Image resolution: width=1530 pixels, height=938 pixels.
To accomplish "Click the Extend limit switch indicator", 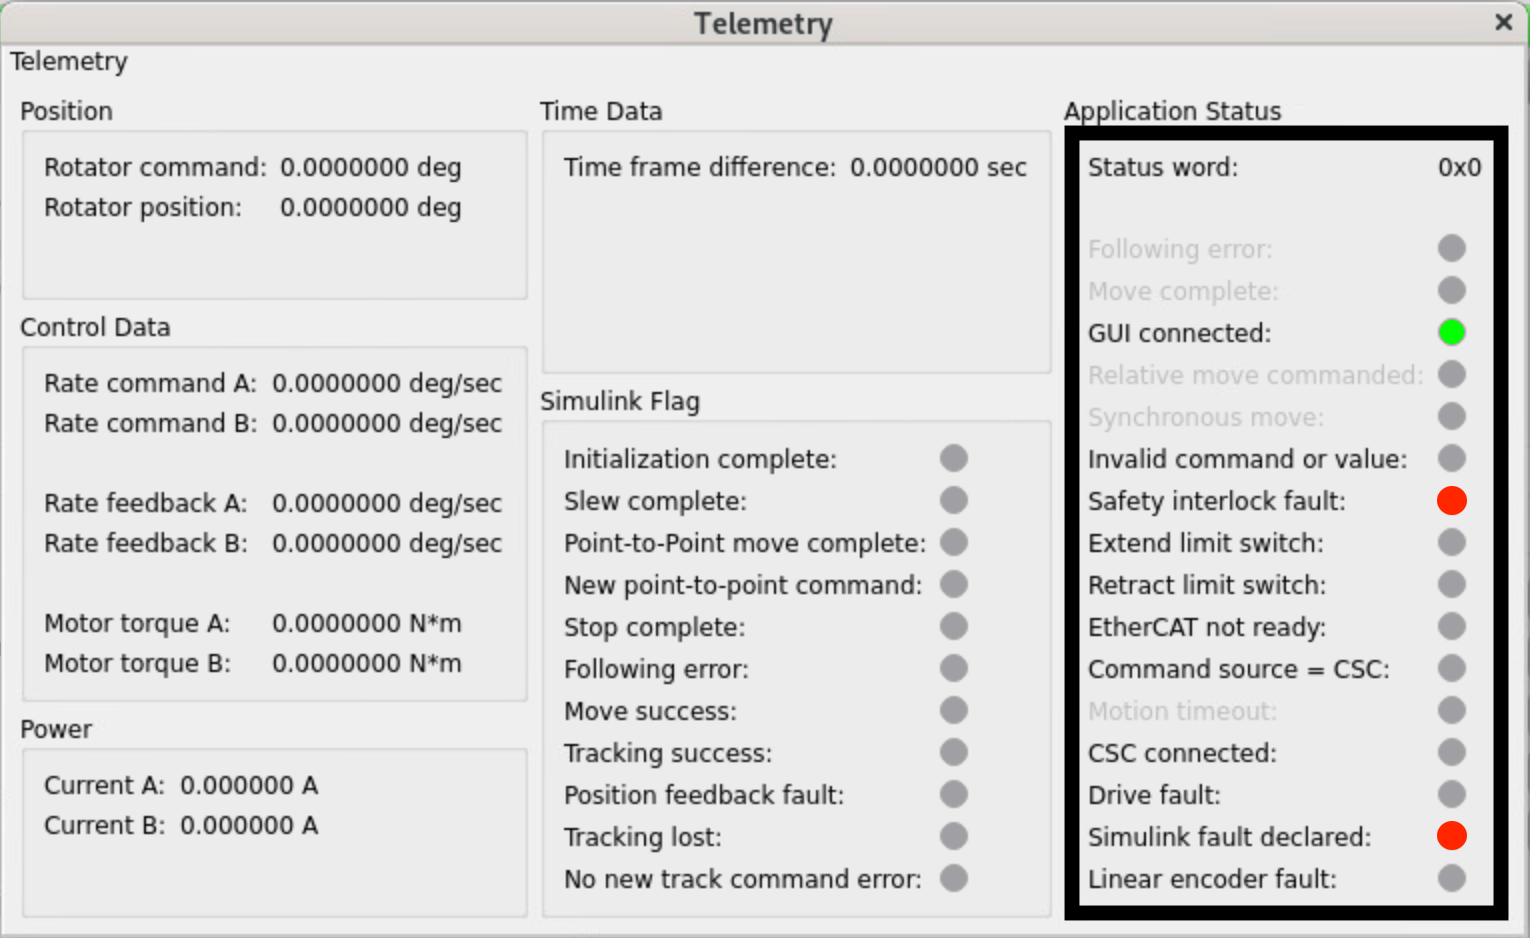I will [x=1451, y=542].
